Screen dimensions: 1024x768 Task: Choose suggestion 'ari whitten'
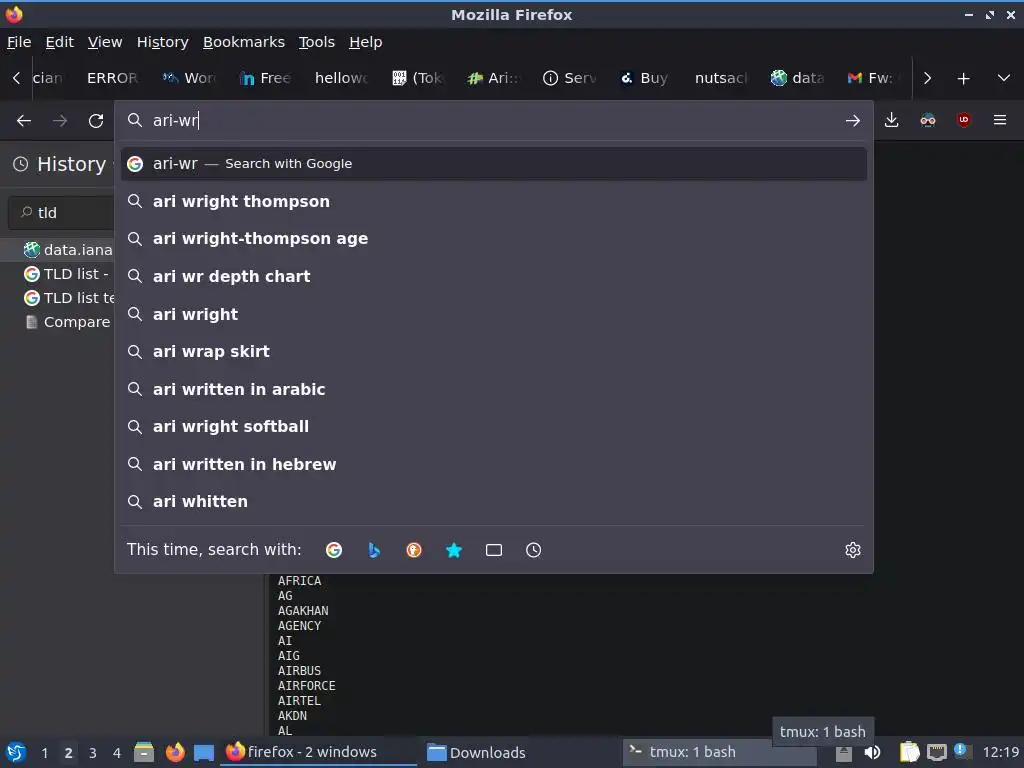tap(494, 502)
